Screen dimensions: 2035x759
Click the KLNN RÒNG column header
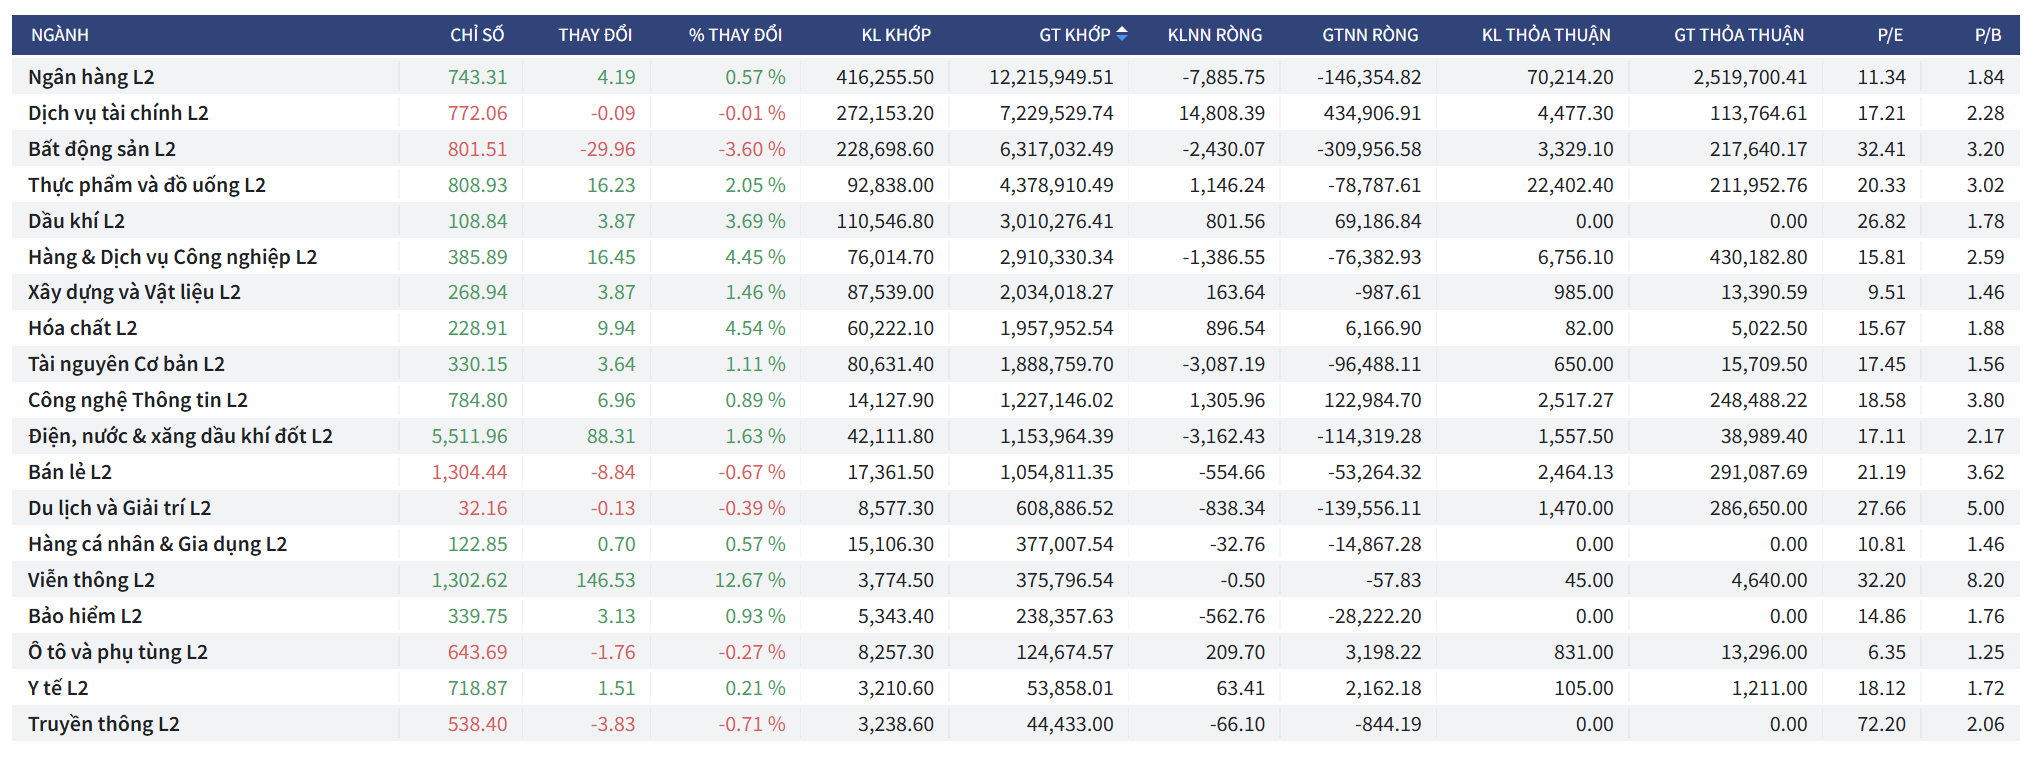1214,35
